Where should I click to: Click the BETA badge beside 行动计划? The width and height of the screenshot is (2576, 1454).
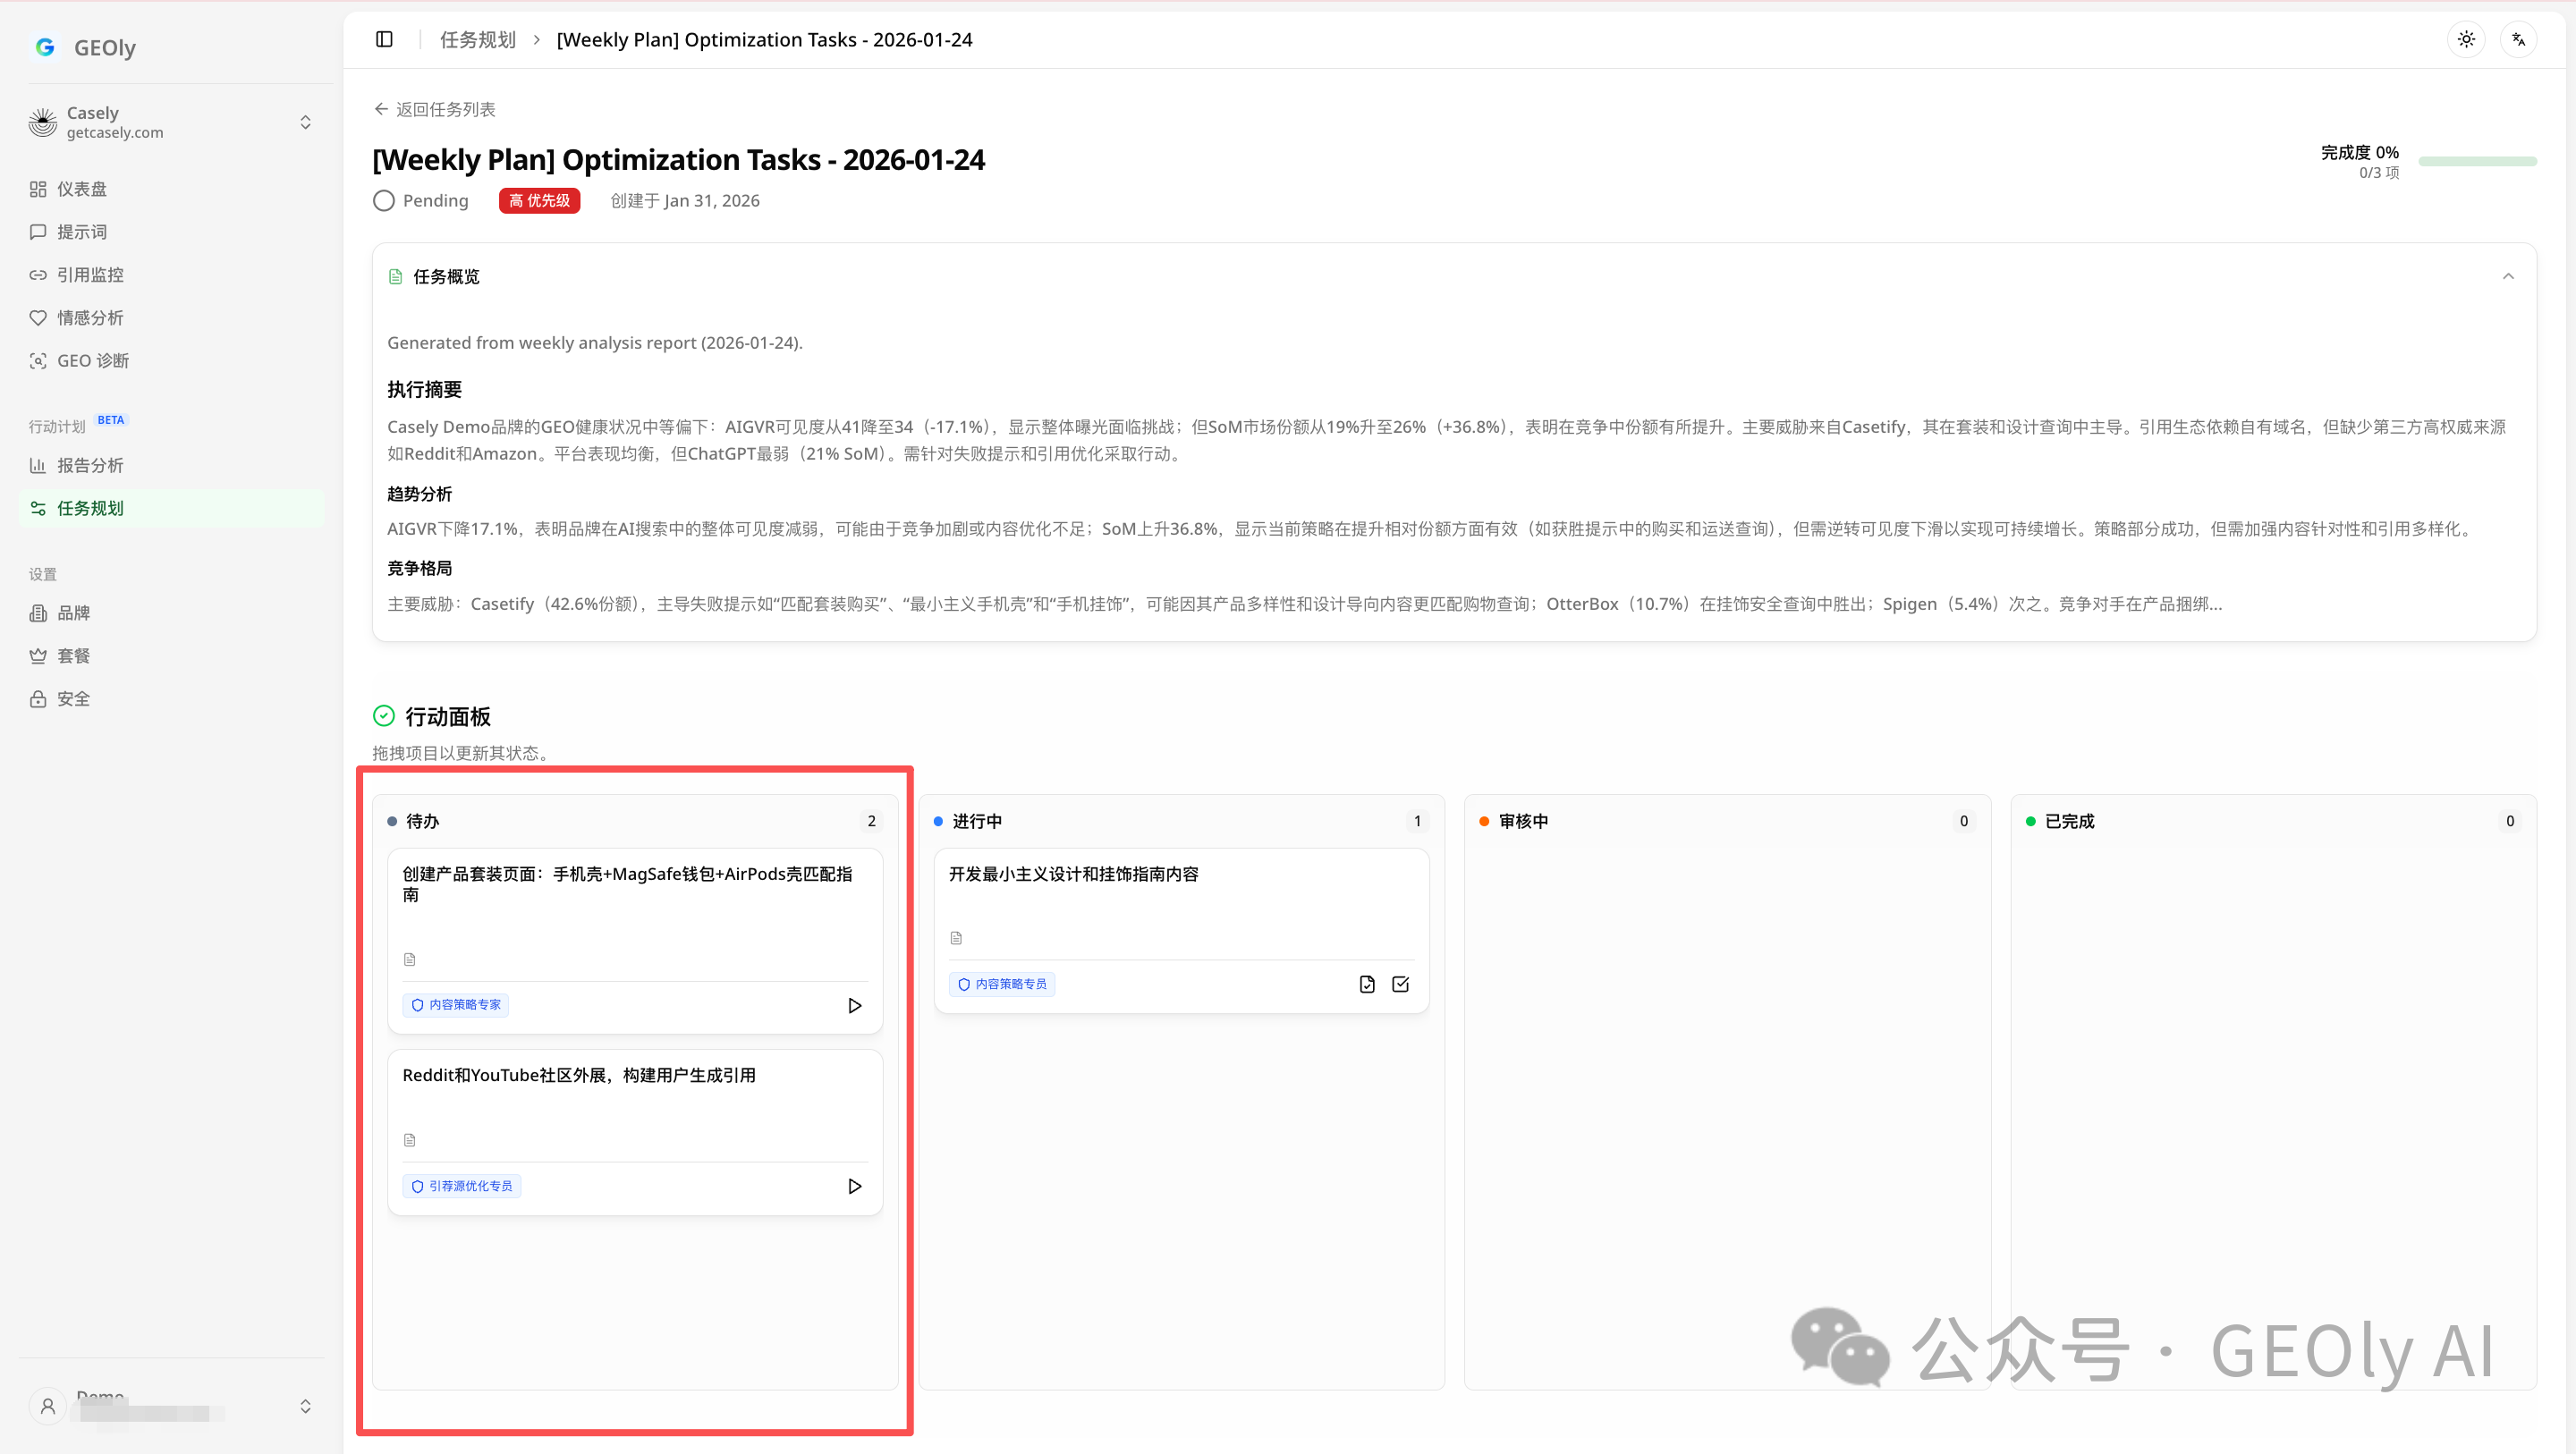coord(111,420)
